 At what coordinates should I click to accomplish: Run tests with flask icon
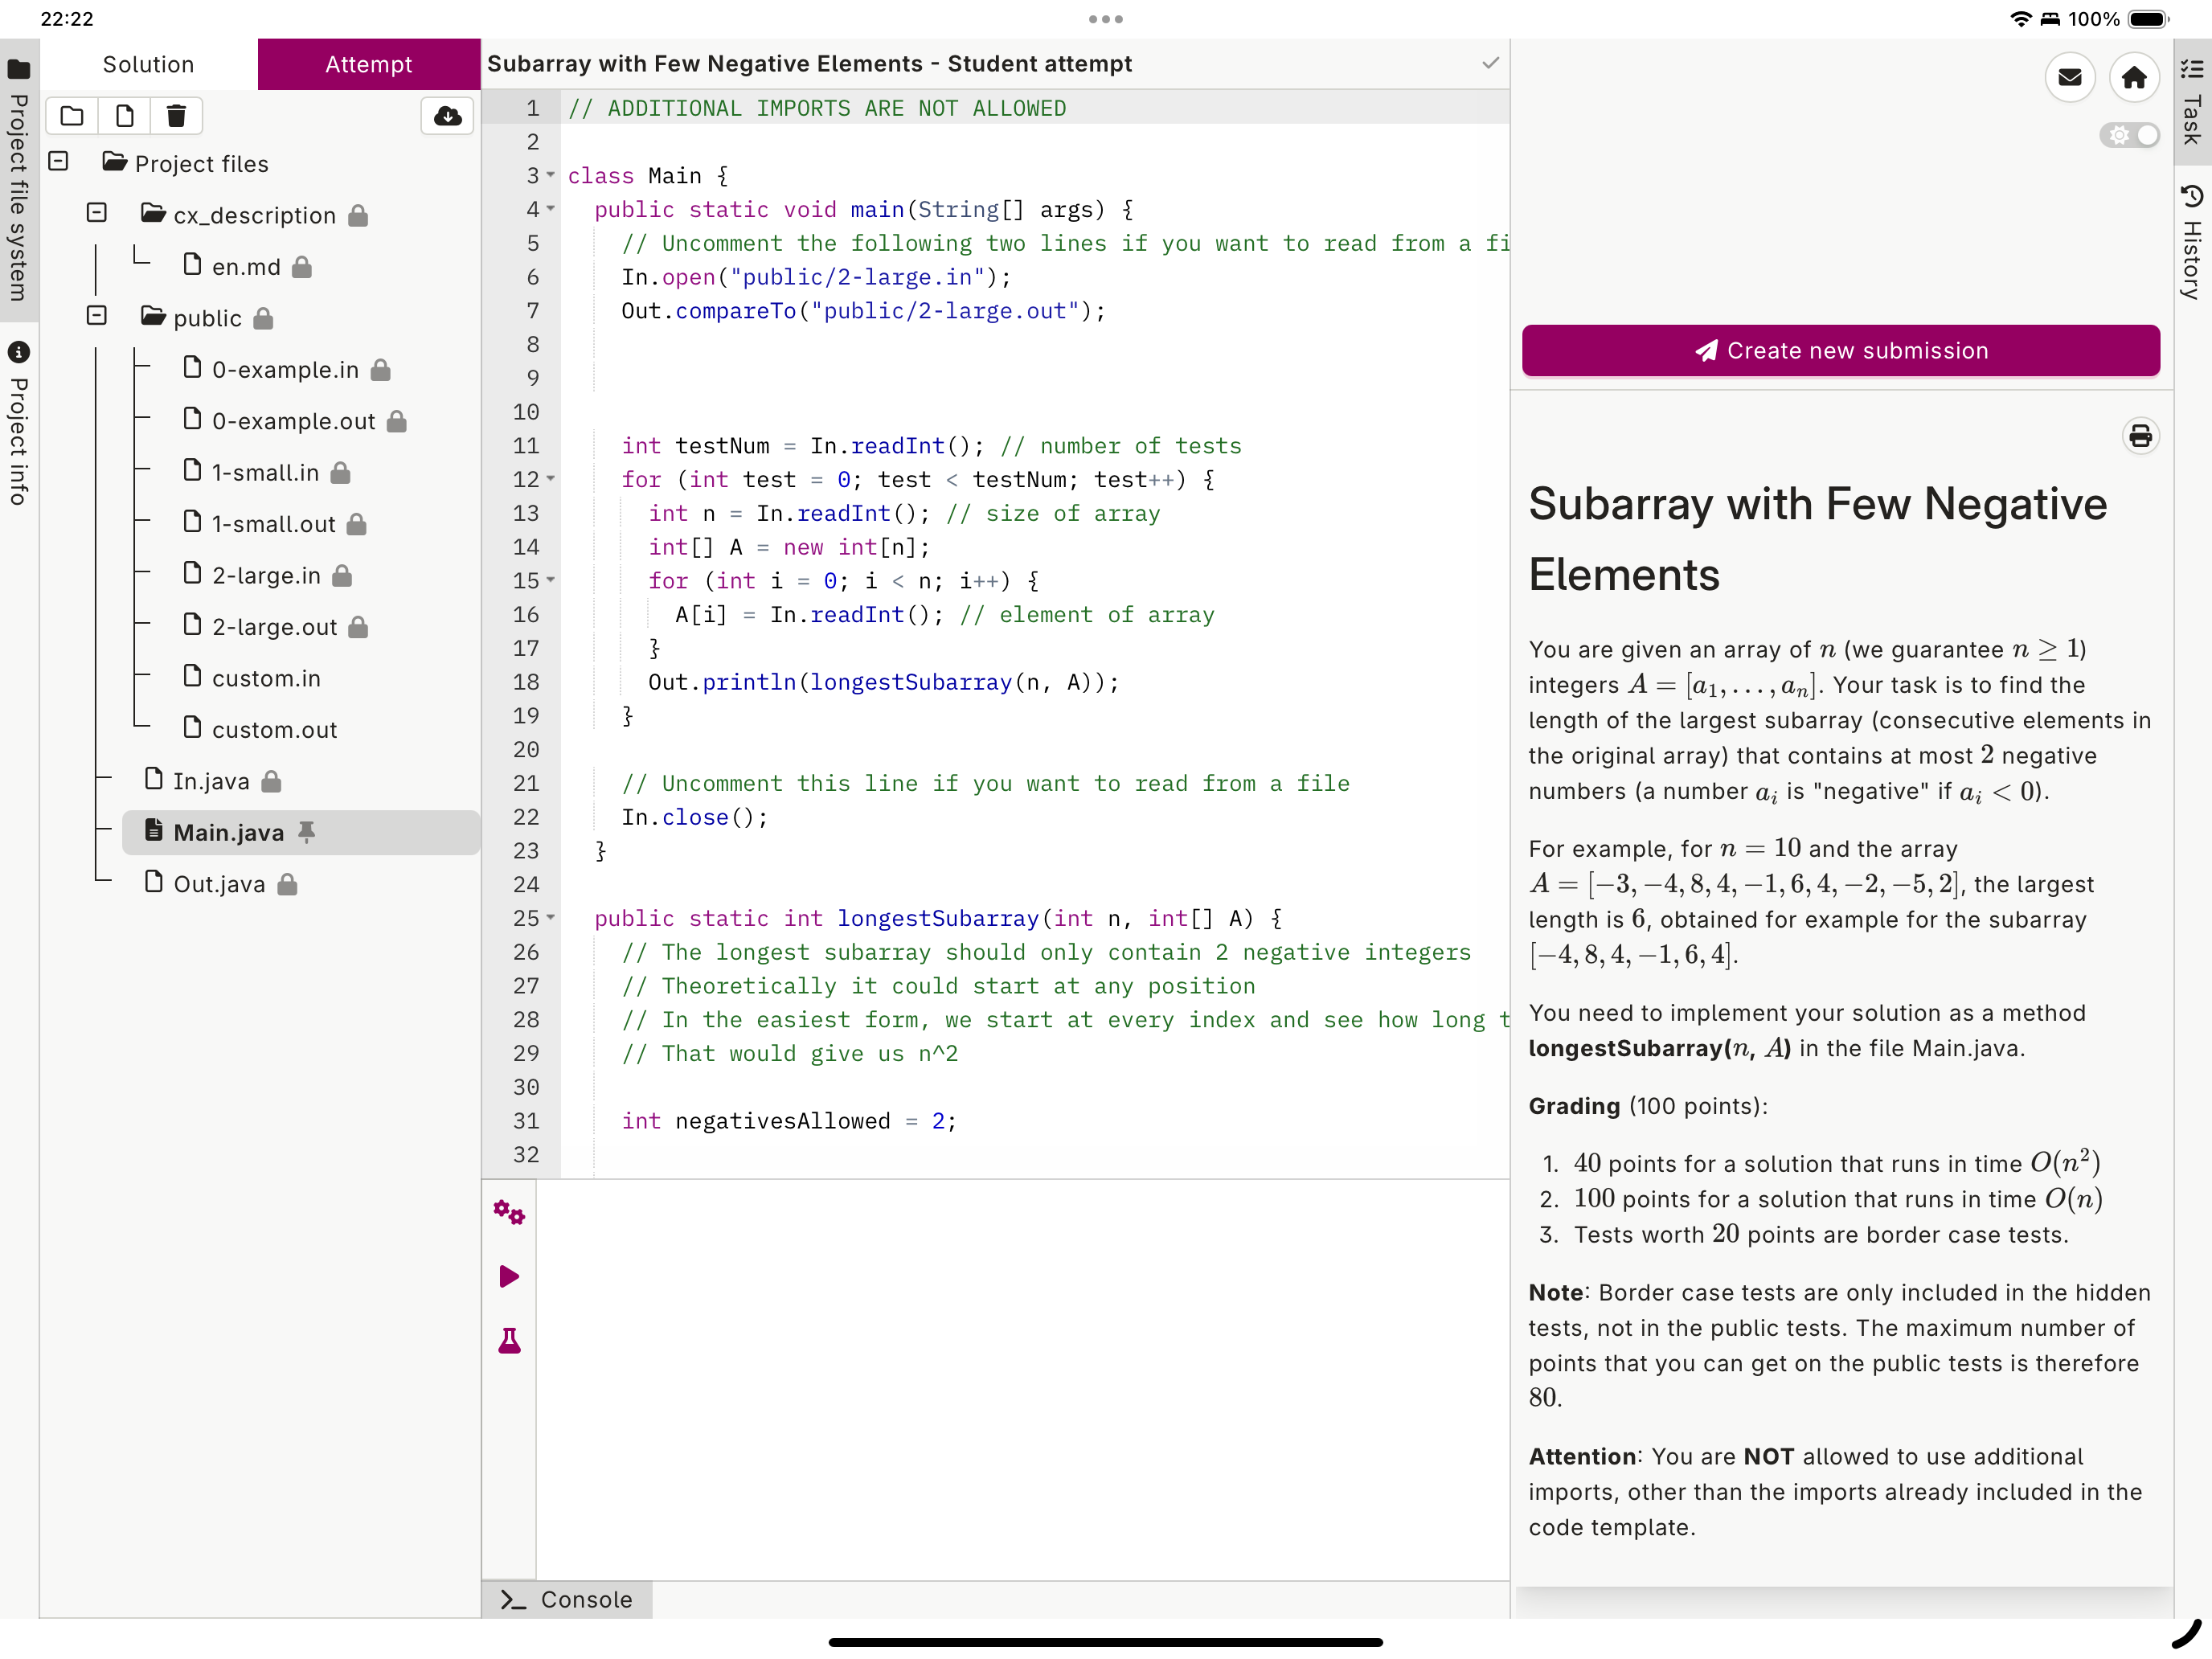(x=509, y=1340)
